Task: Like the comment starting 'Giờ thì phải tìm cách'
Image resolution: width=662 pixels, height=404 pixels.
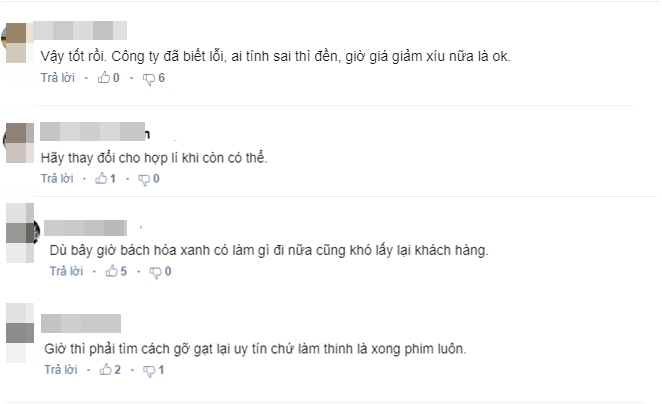Action: coord(106,370)
